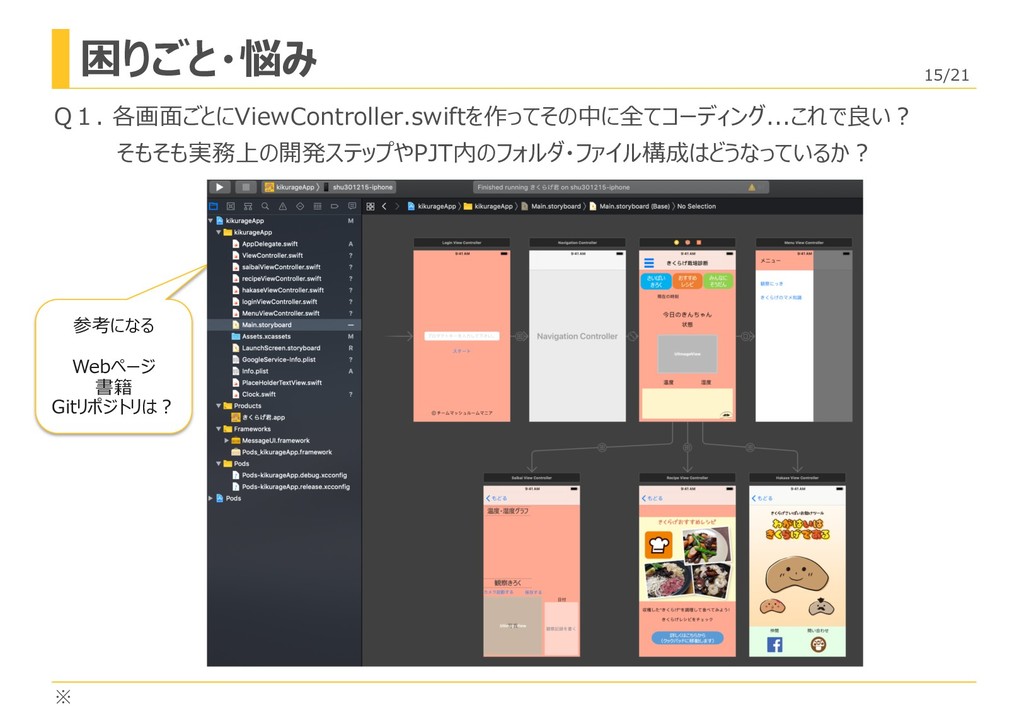
Task: Click kikurageApp folder in the jump bar
Action: tap(488, 206)
